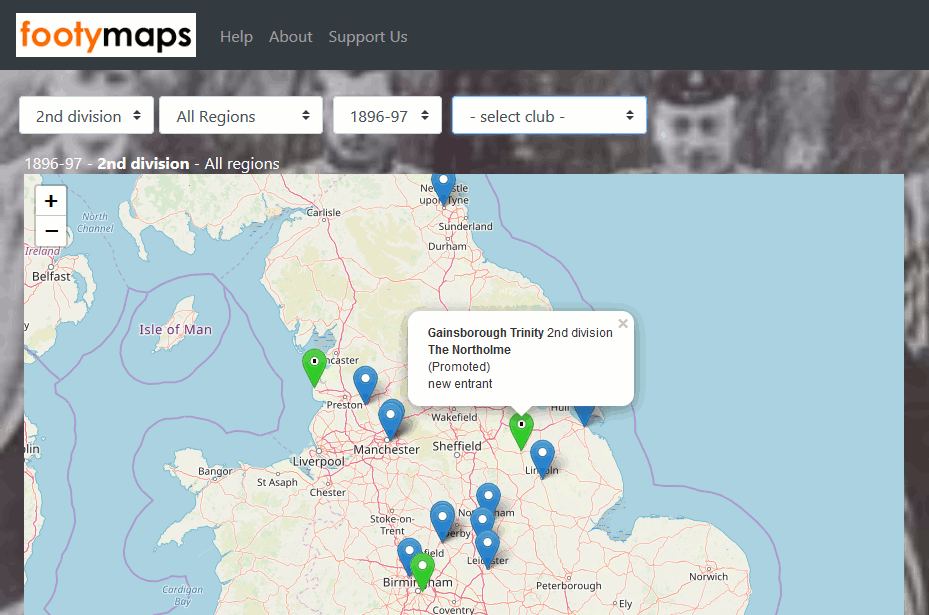
Task: Open the Support Us link
Action: coord(368,37)
